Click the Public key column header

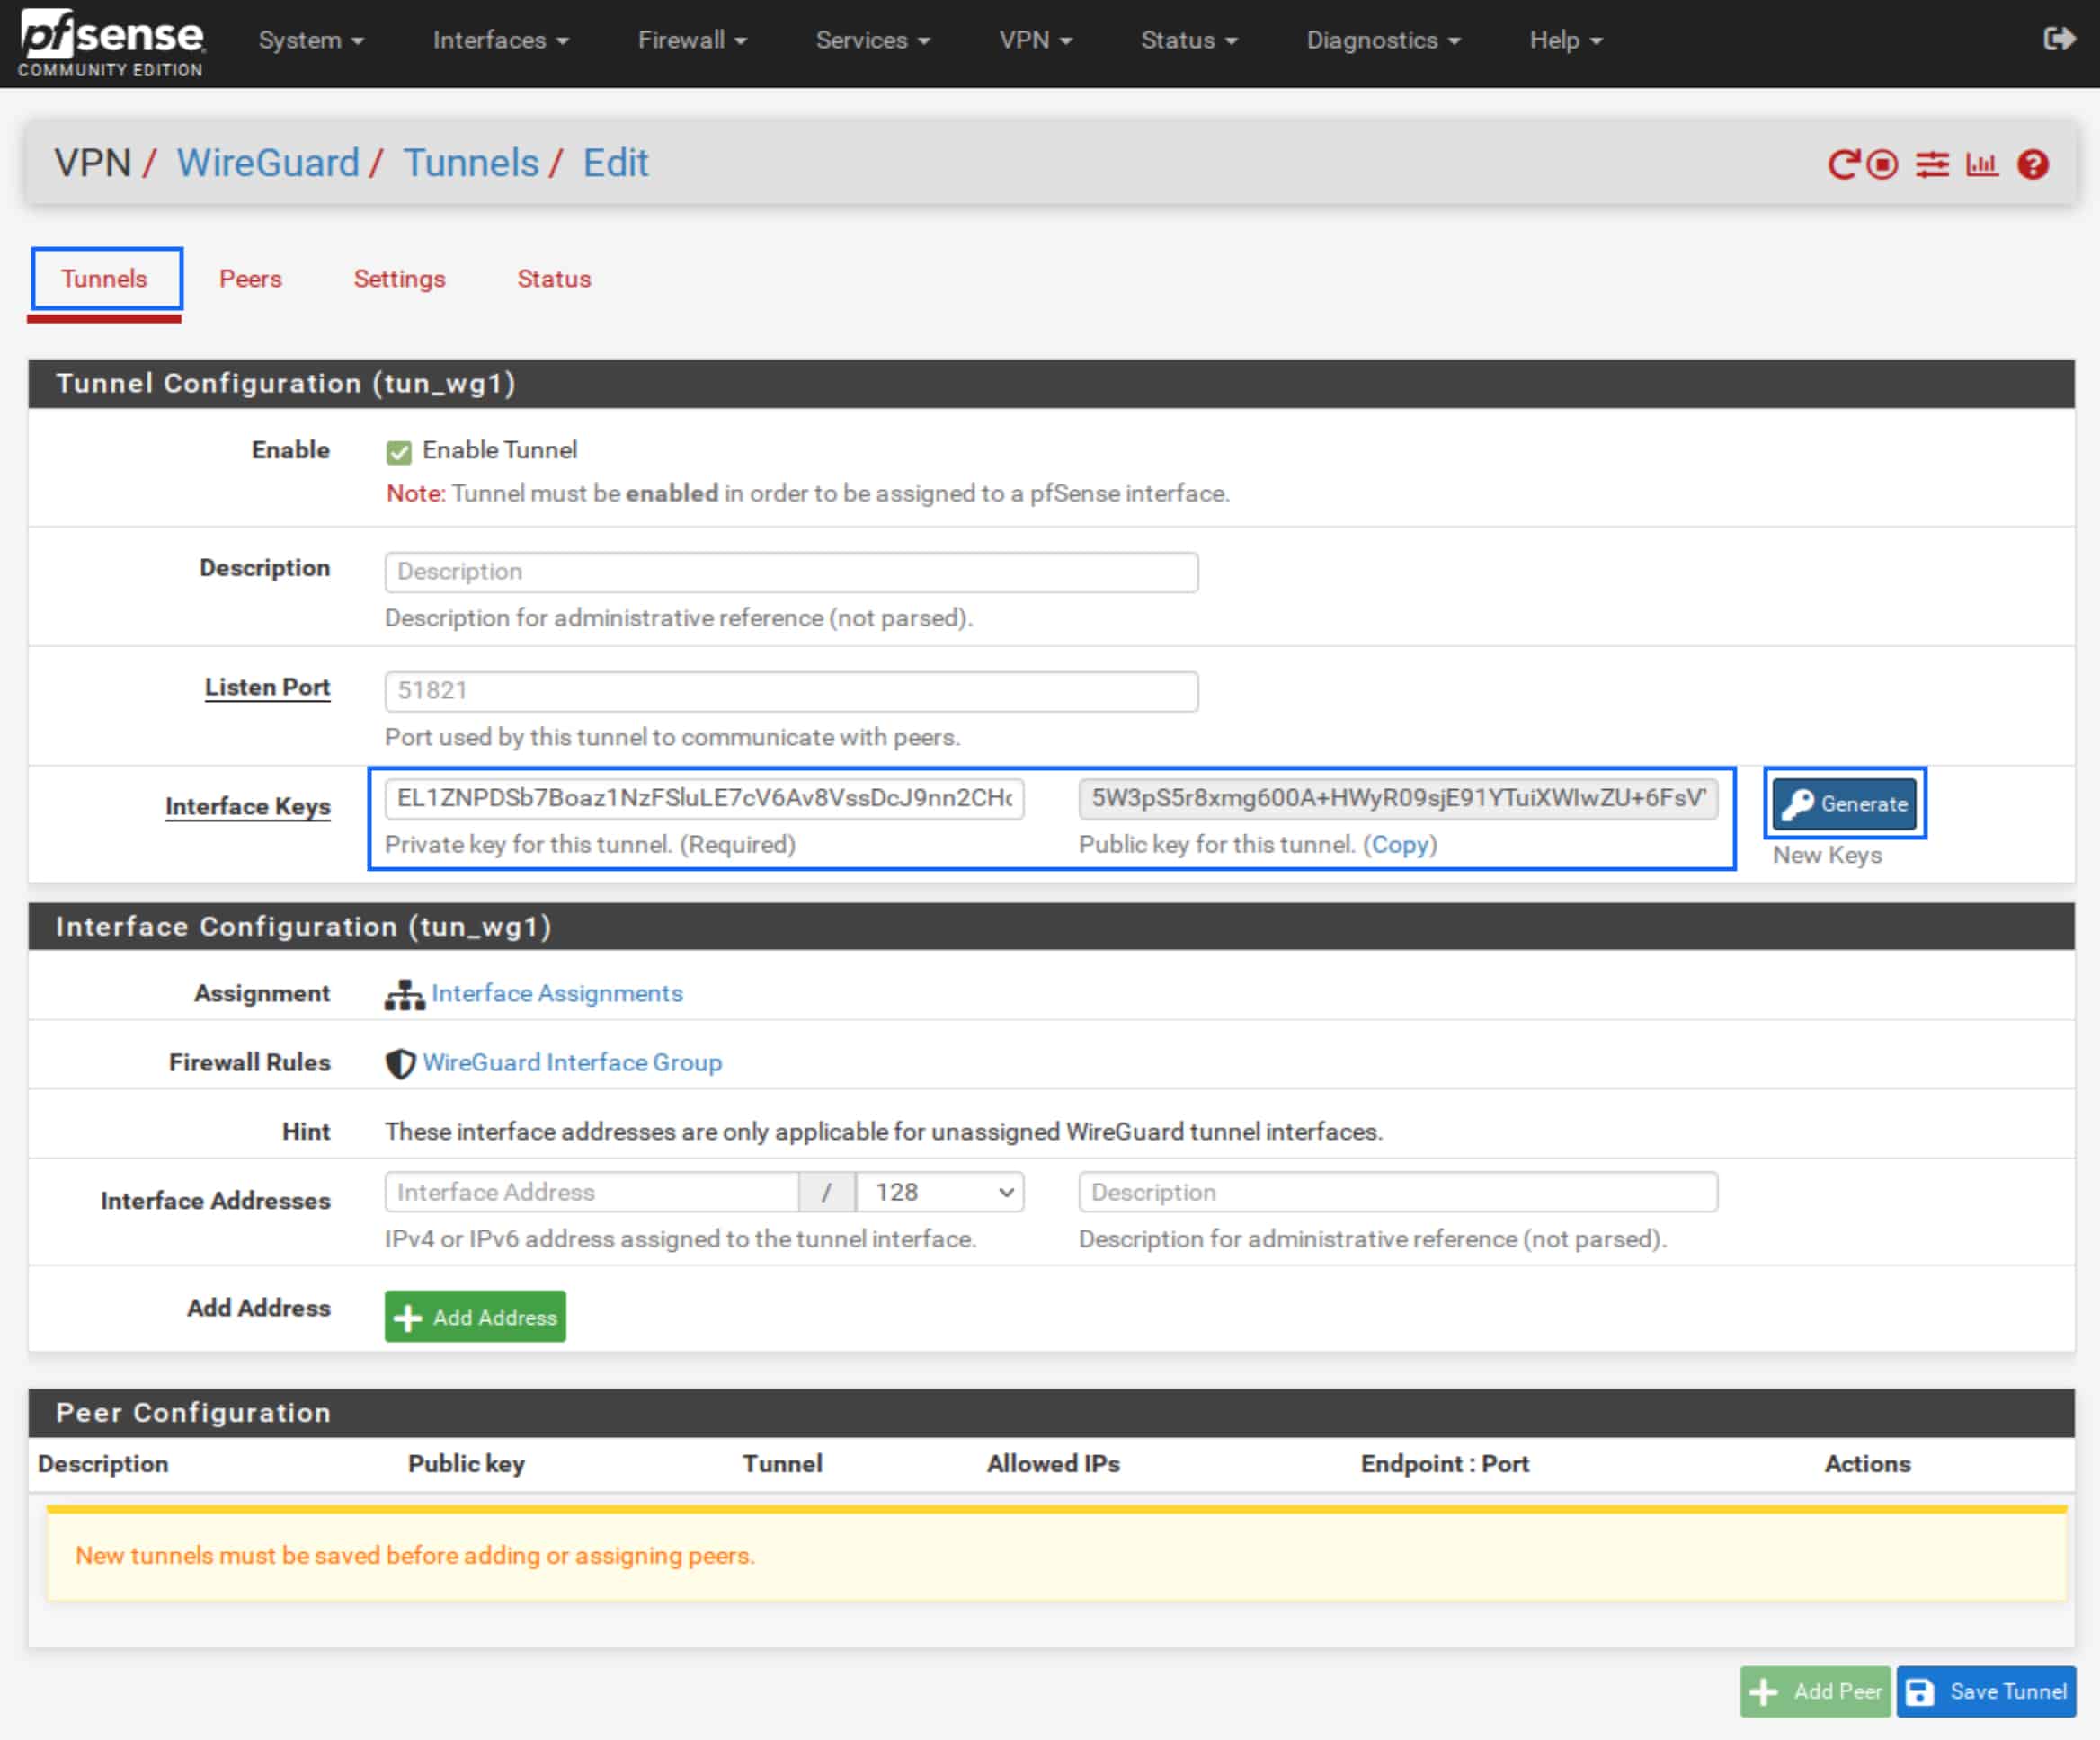click(466, 1464)
